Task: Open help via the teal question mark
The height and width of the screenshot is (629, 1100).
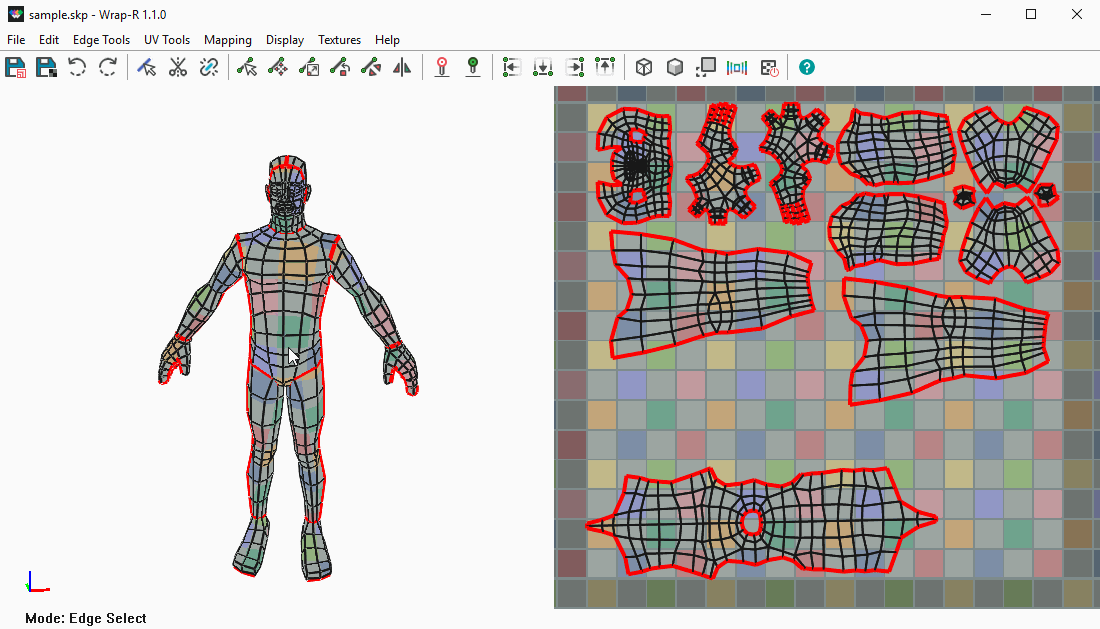Action: click(x=807, y=67)
